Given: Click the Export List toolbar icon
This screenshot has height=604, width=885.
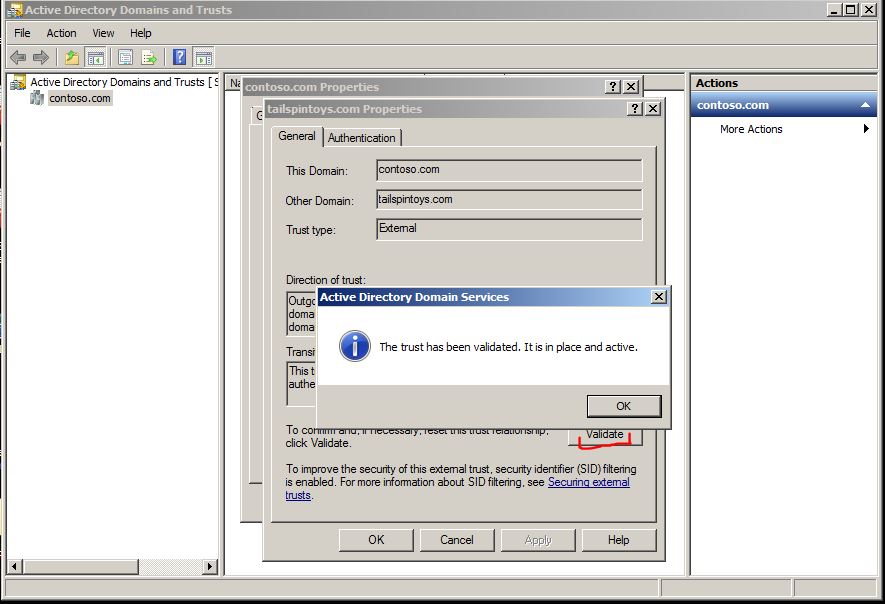Looking at the screenshot, I should (x=149, y=57).
